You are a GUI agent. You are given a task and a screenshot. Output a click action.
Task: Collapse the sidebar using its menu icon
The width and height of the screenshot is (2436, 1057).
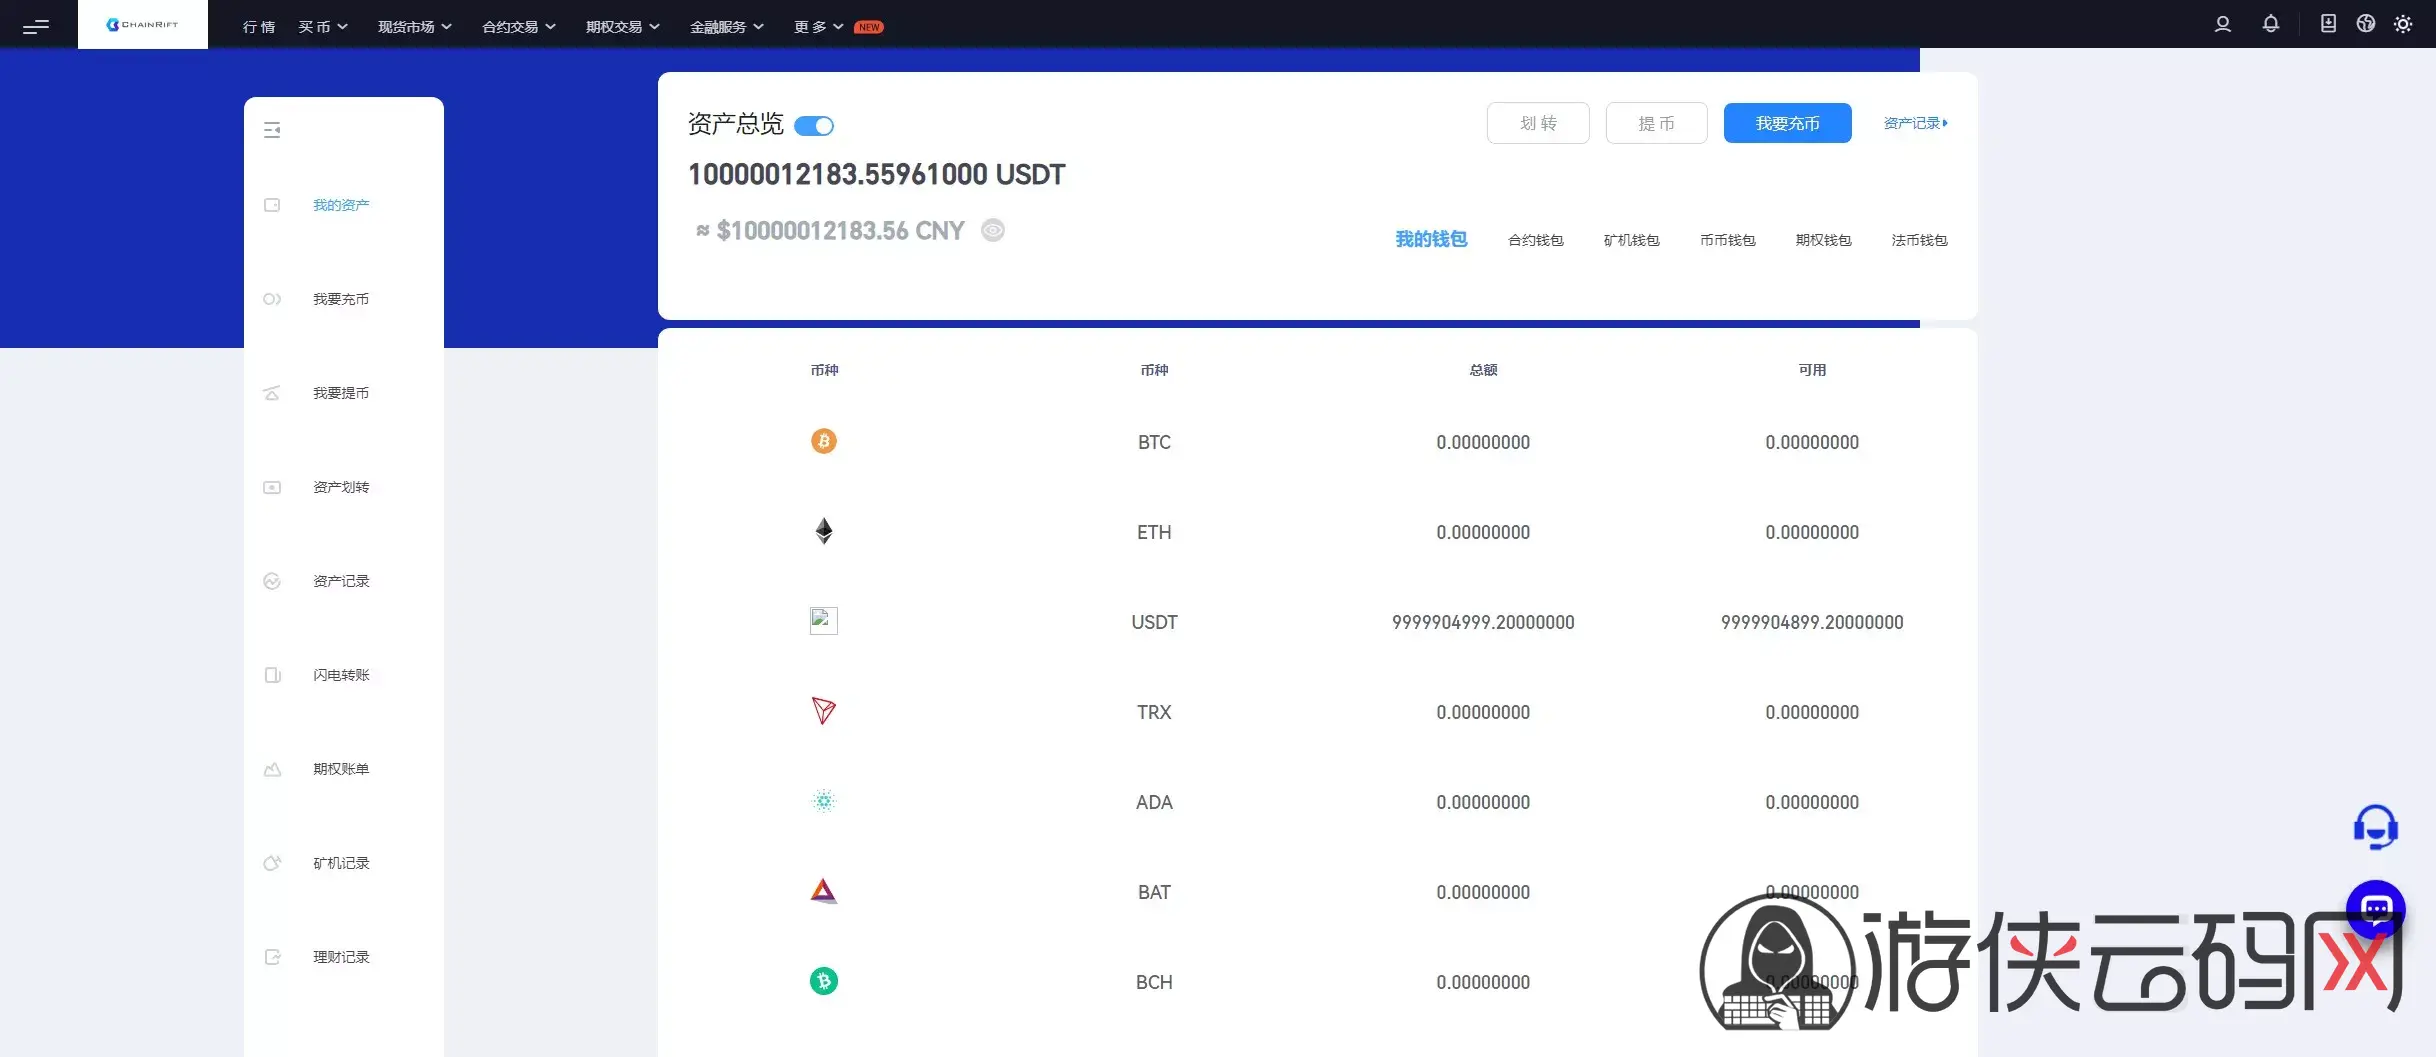tap(272, 130)
